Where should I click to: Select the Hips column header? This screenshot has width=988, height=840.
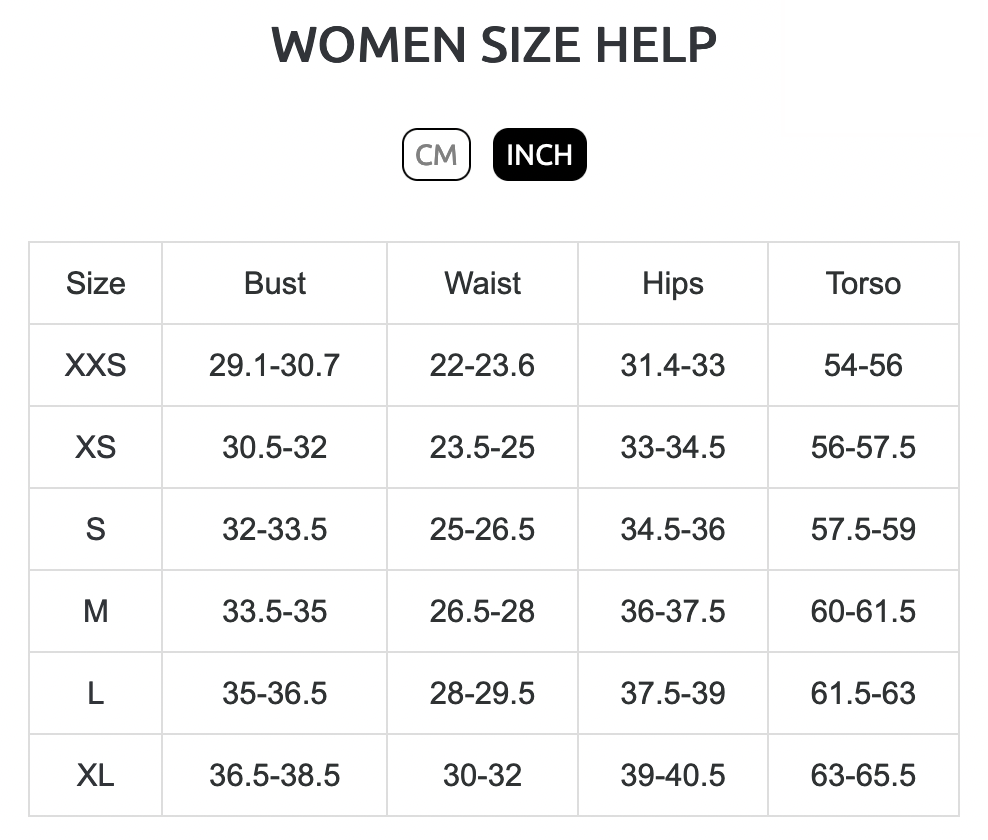point(673,284)
